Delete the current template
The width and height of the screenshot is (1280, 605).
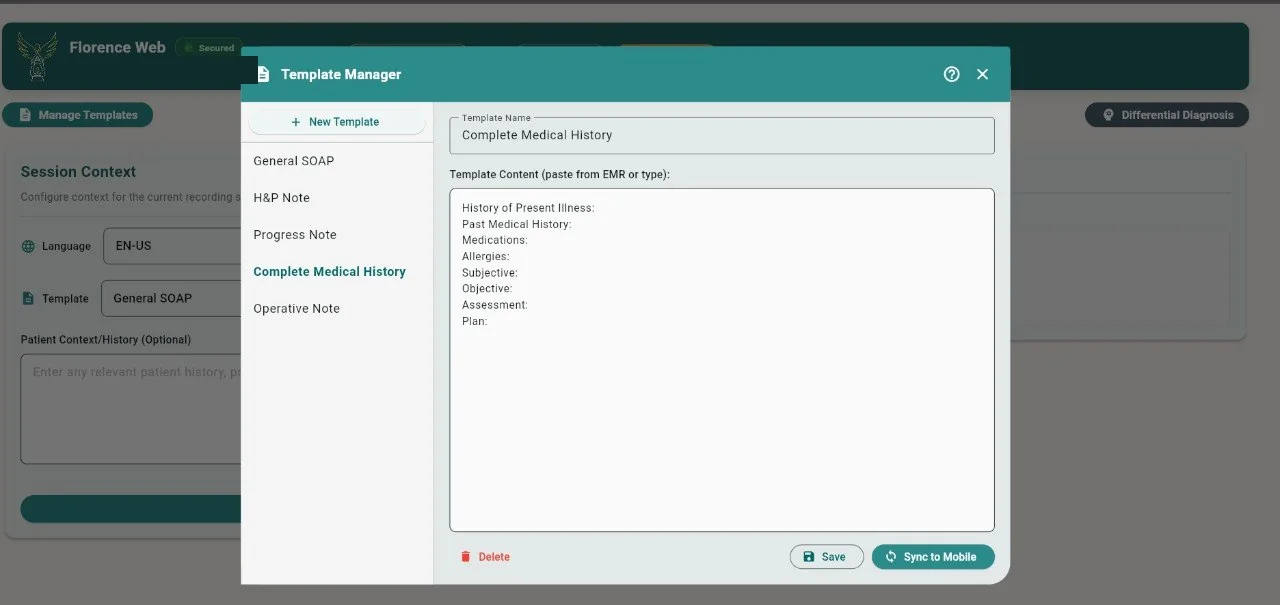pos(485,557)
